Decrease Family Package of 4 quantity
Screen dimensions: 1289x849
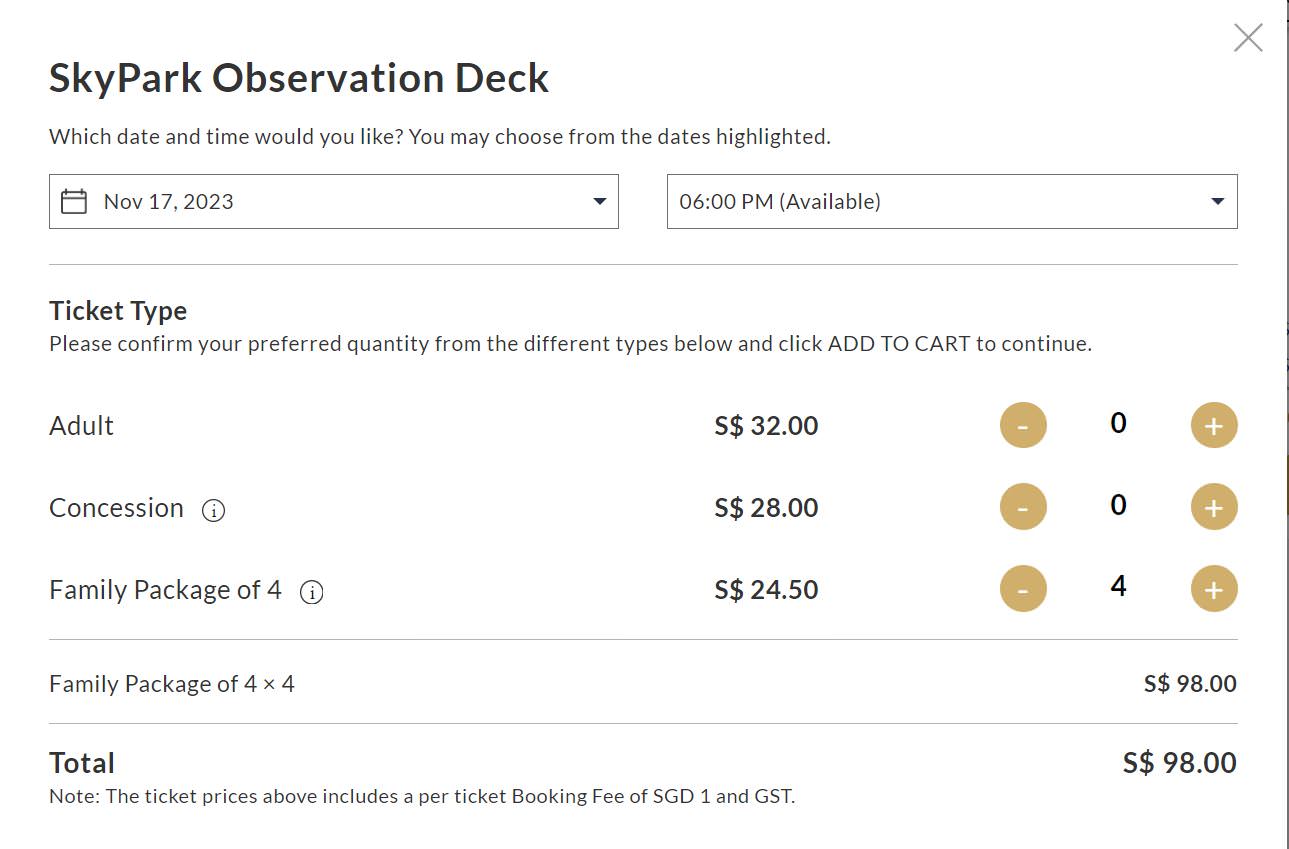[x=1023, y=590]
